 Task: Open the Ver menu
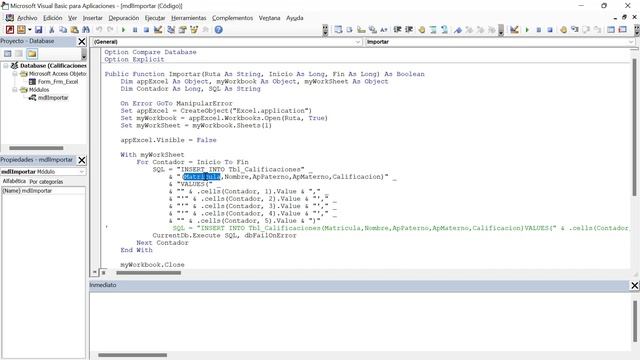point(72,18)
